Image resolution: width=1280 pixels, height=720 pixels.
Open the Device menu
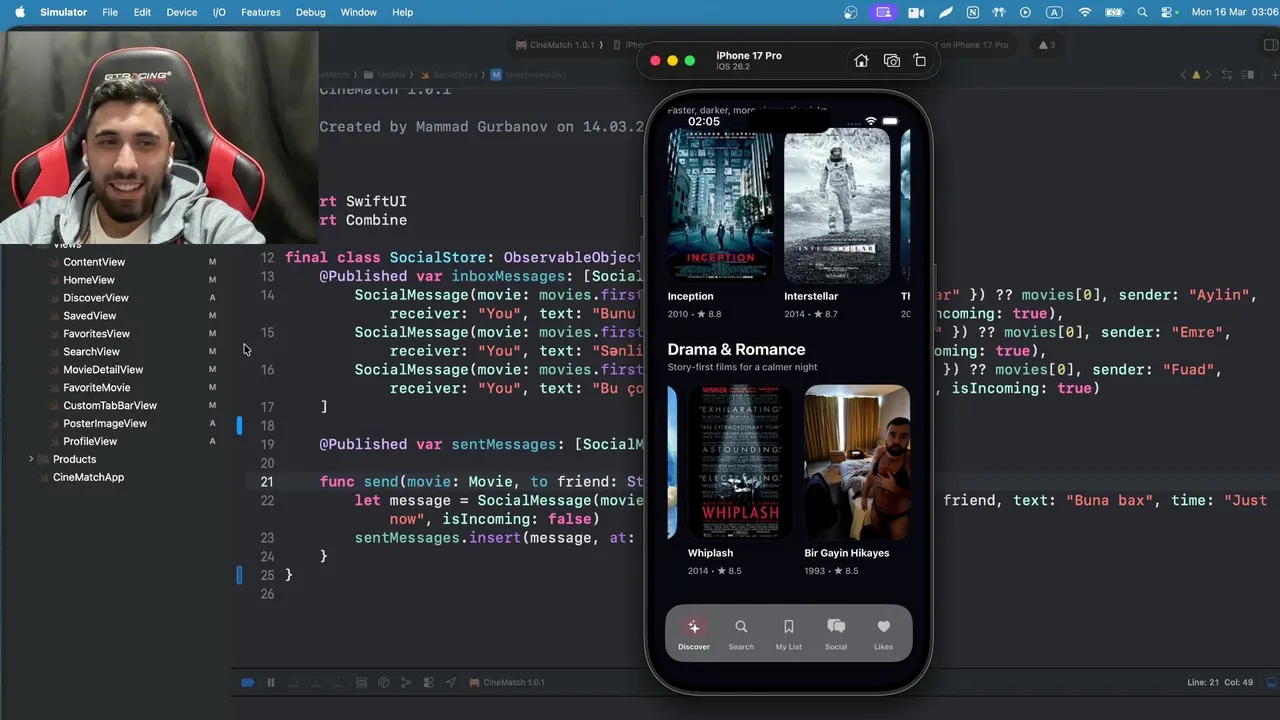coord(182,12)
